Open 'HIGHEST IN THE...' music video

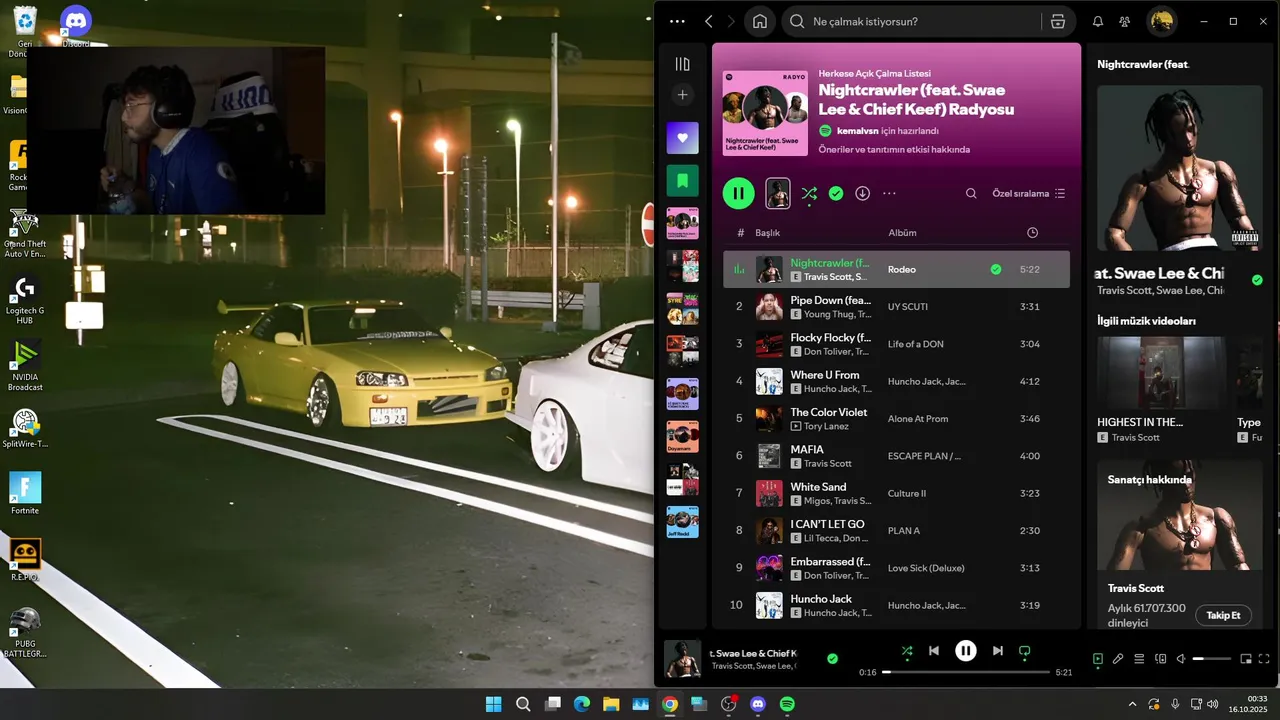coord(1161,390)
